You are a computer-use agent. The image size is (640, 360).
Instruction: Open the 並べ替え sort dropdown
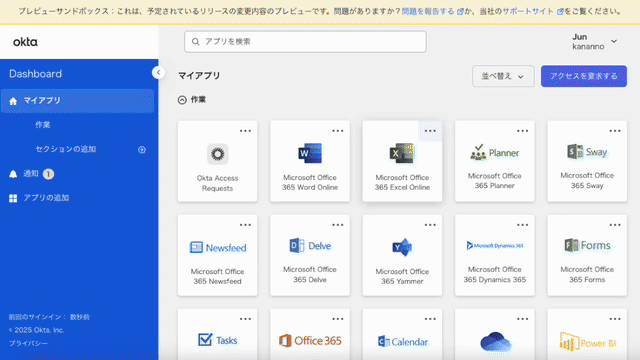coord(503,76)
